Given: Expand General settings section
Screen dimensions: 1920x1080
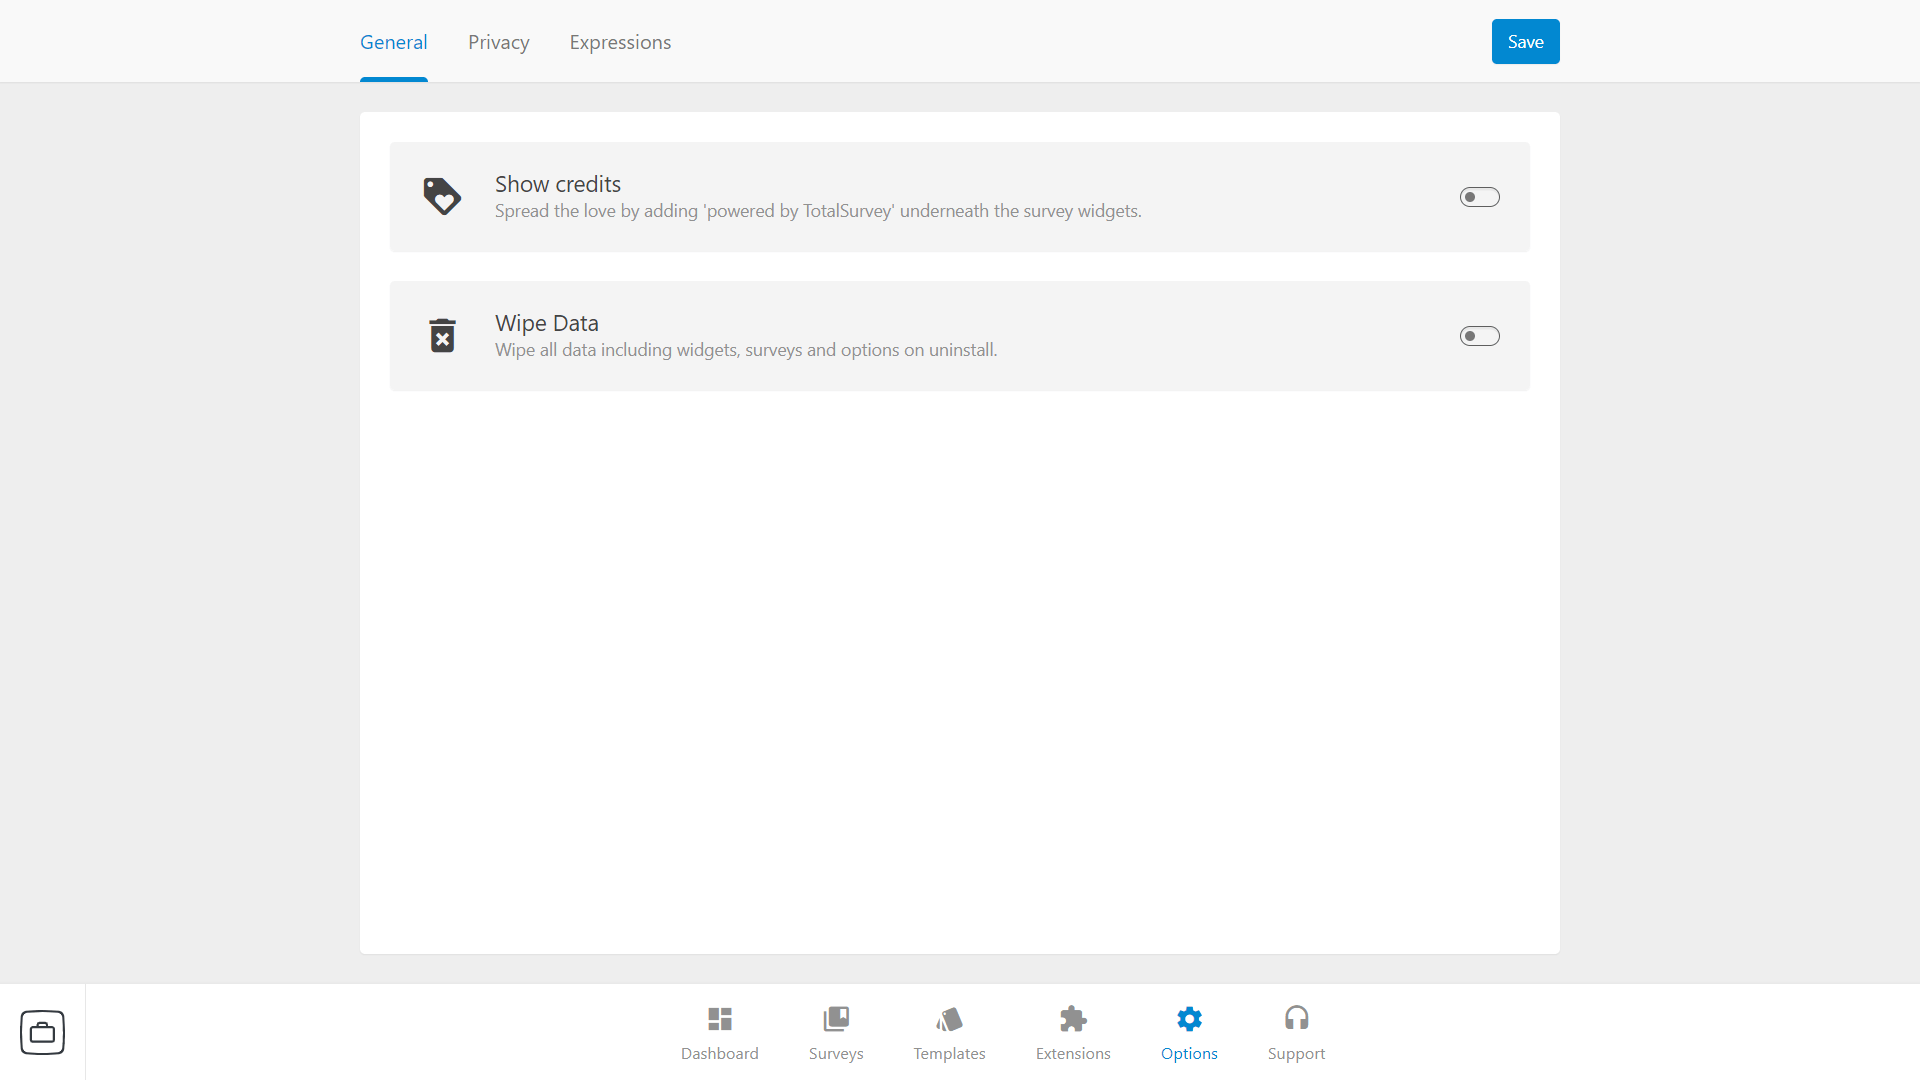Looking at the screenshot, I should point(394,41).
